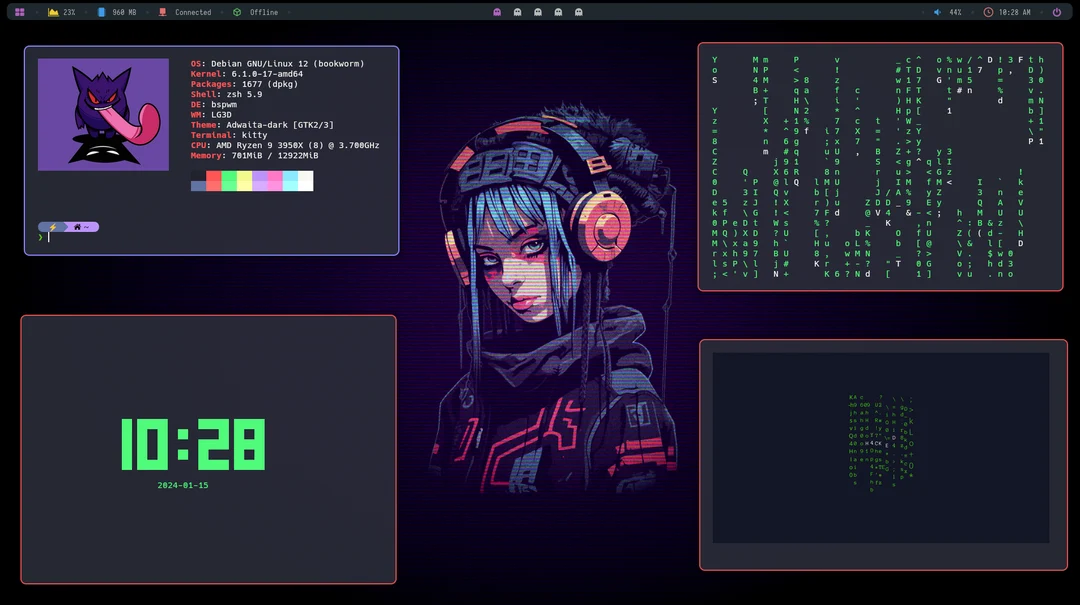Mute audio by clicking the 44% volume indicator
This screenshot has height=605, width=1080.
956,12
